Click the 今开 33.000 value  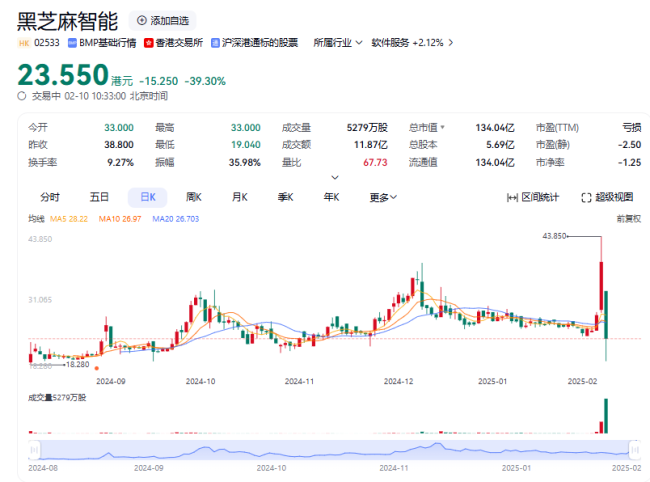pos(119,128)
